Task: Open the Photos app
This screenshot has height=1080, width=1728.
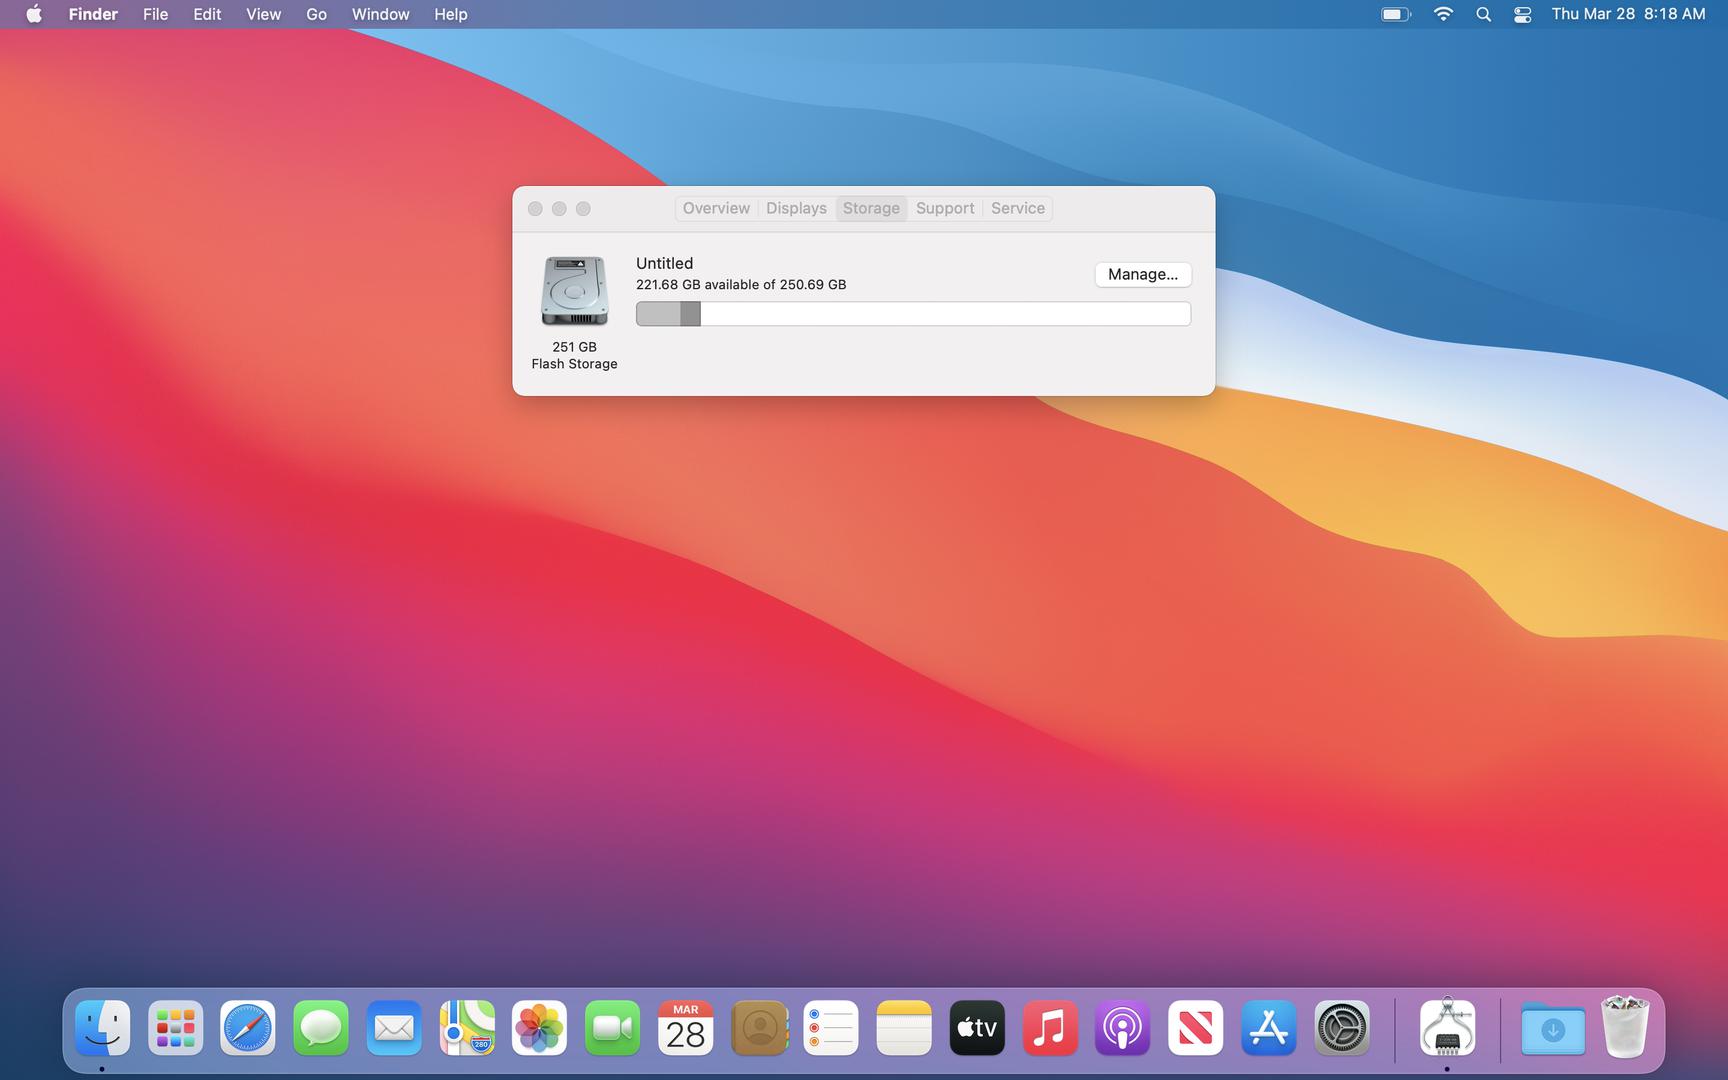Action: coord(539,1028)
